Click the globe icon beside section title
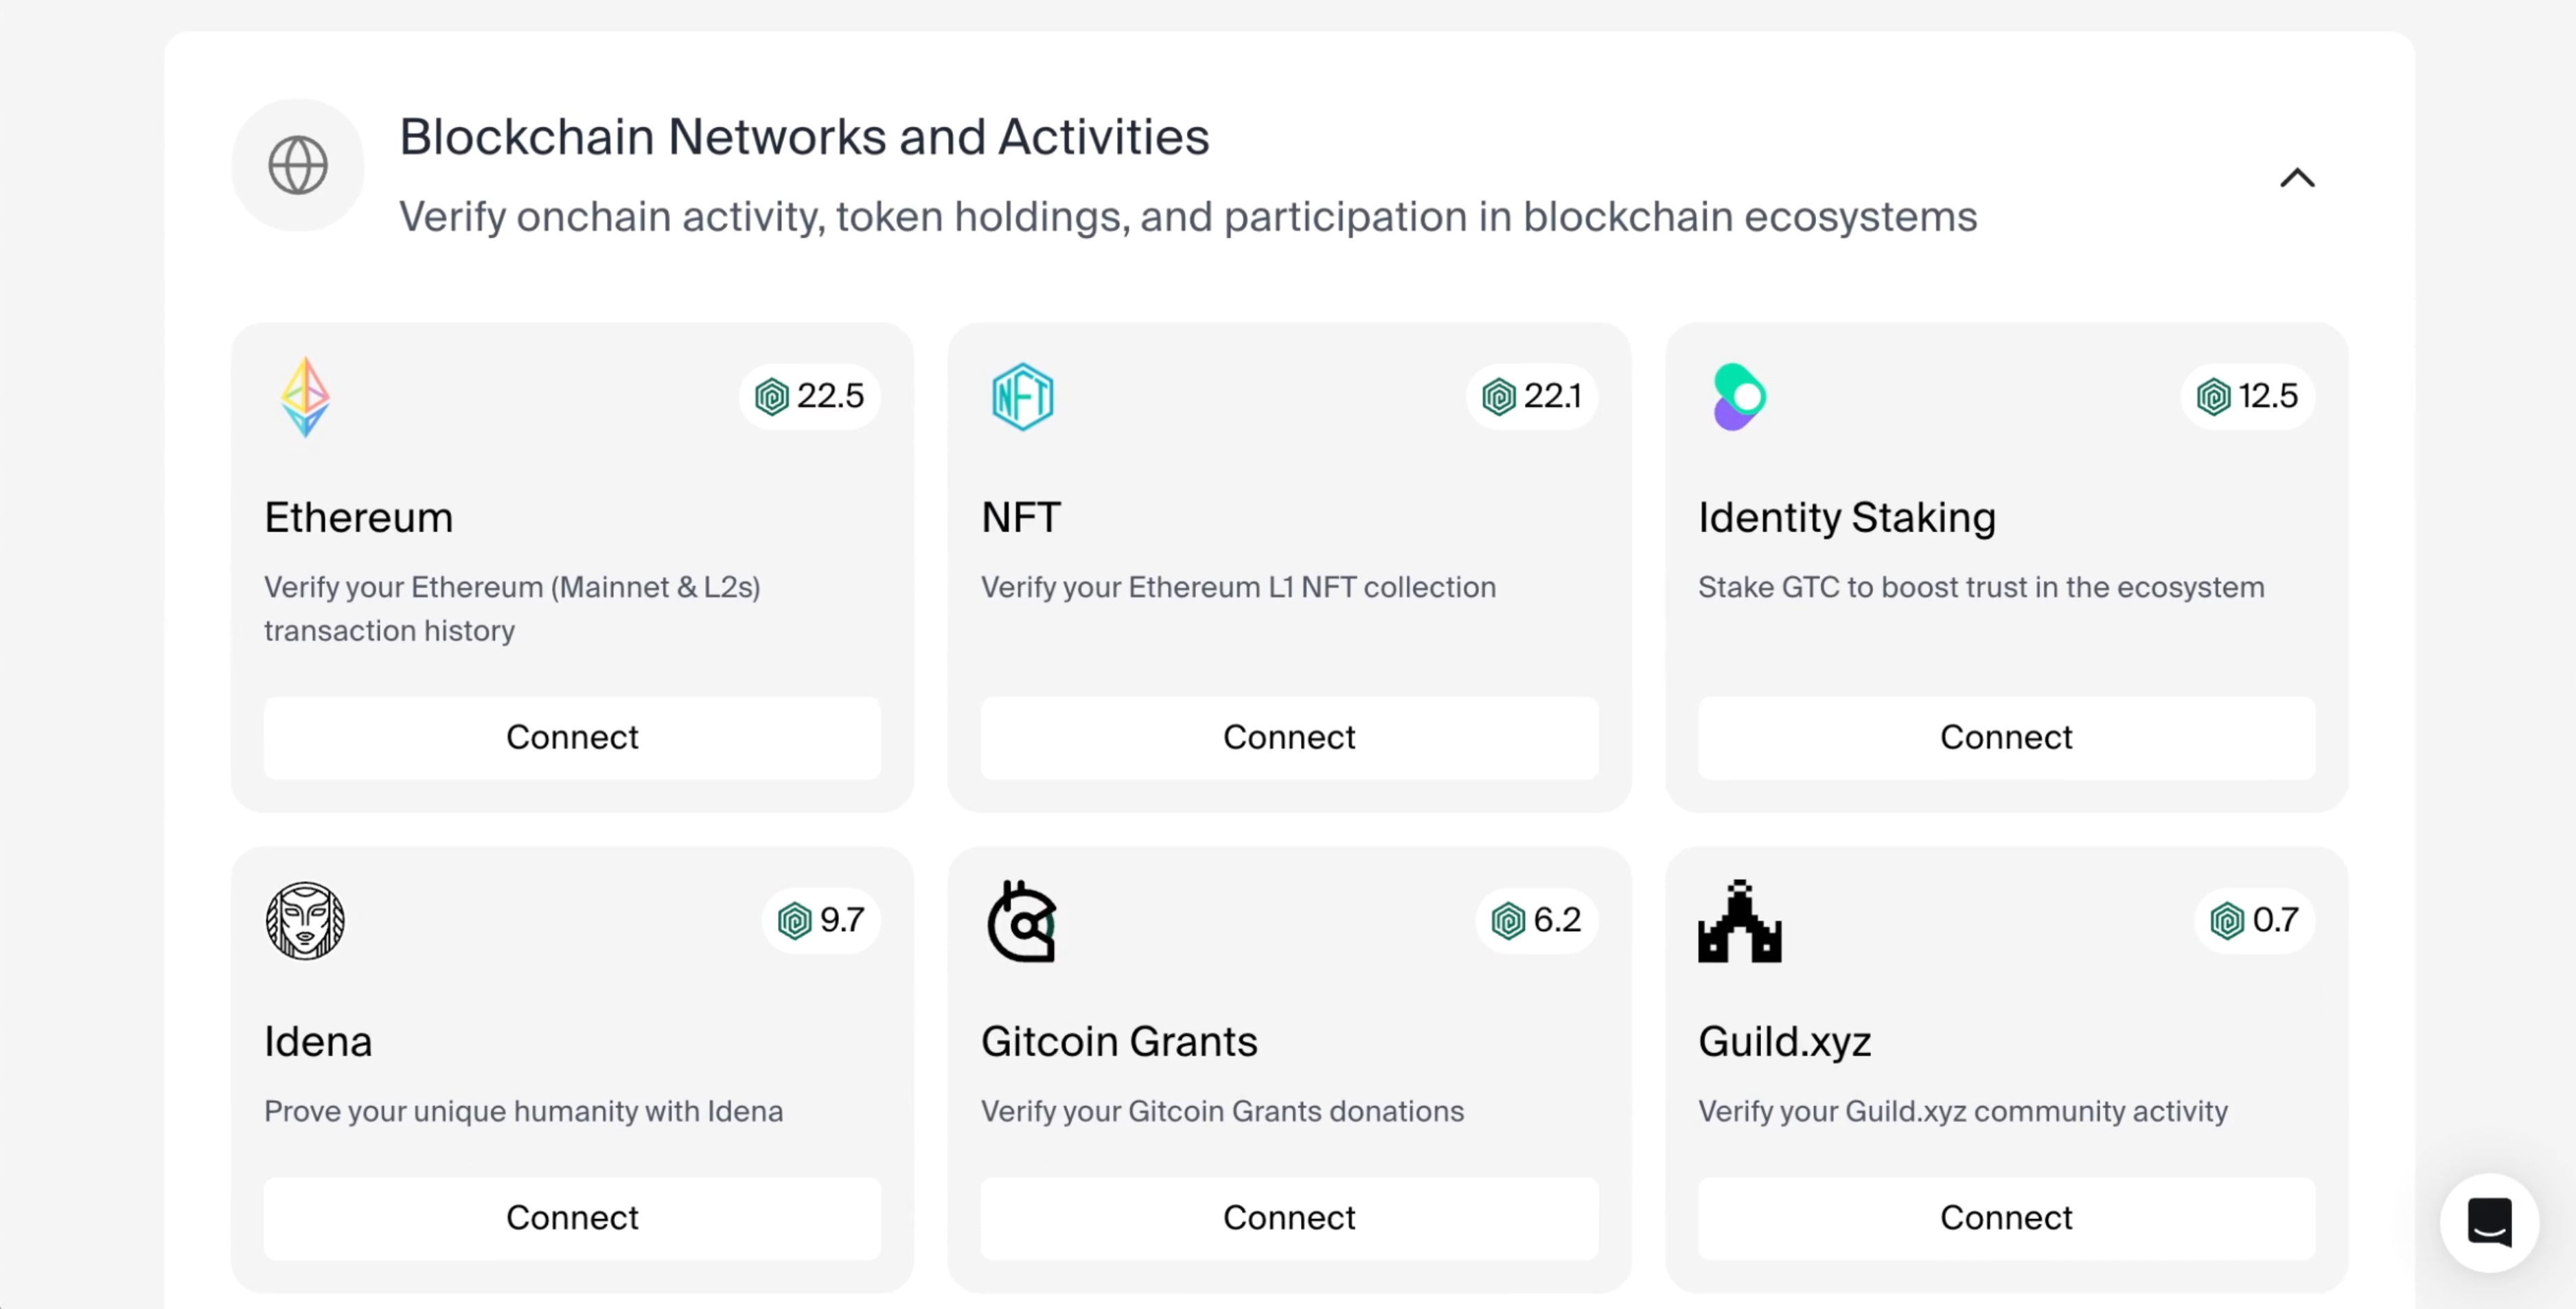Viewport: 2576px width, 1309px height. pyautogui.click(x=298, y=165)
